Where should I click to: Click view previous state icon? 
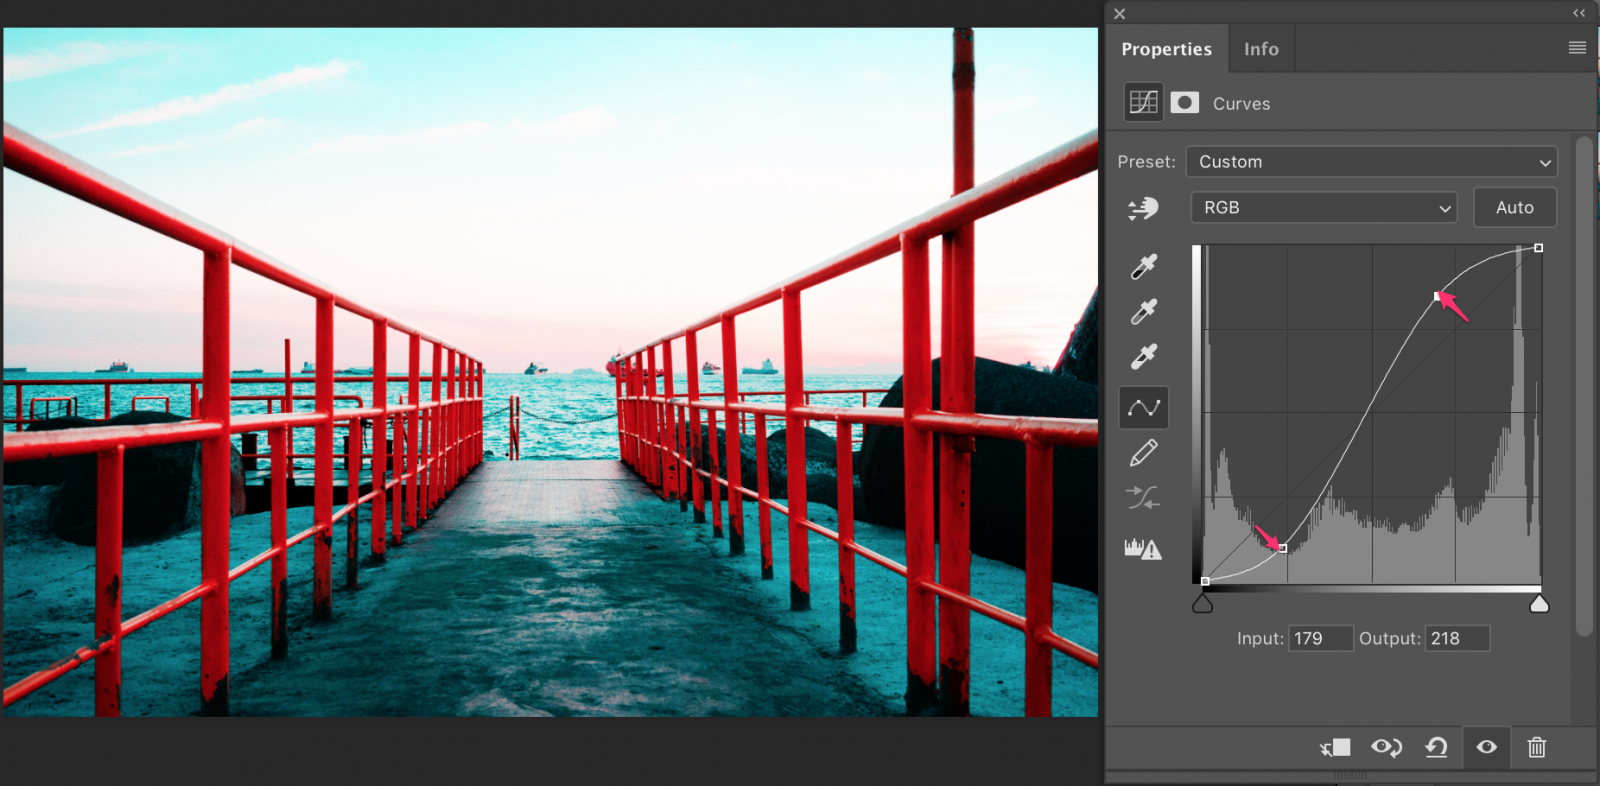(1386, 747)
